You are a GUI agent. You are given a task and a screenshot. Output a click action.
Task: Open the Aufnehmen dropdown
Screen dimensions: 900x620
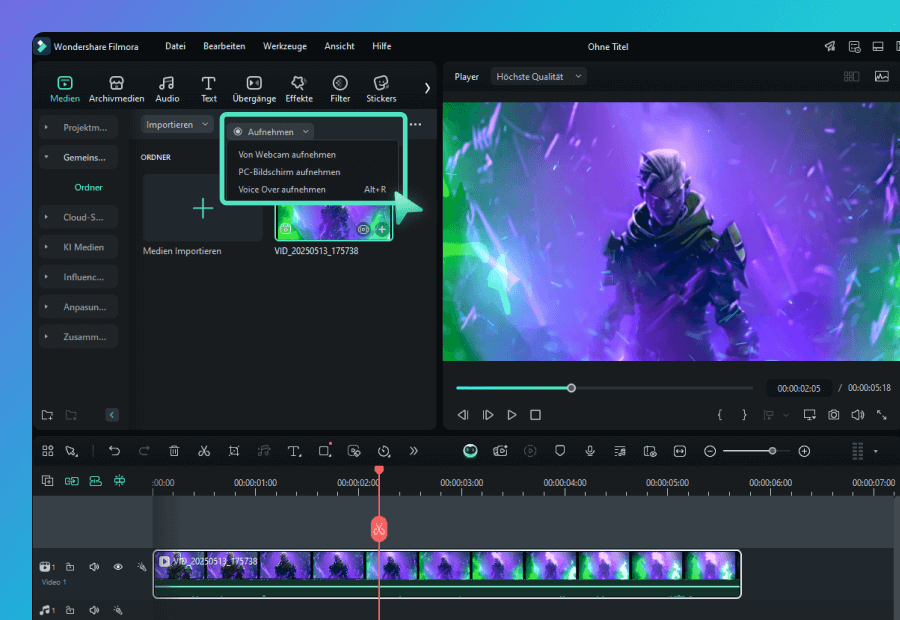click(270, 131)
